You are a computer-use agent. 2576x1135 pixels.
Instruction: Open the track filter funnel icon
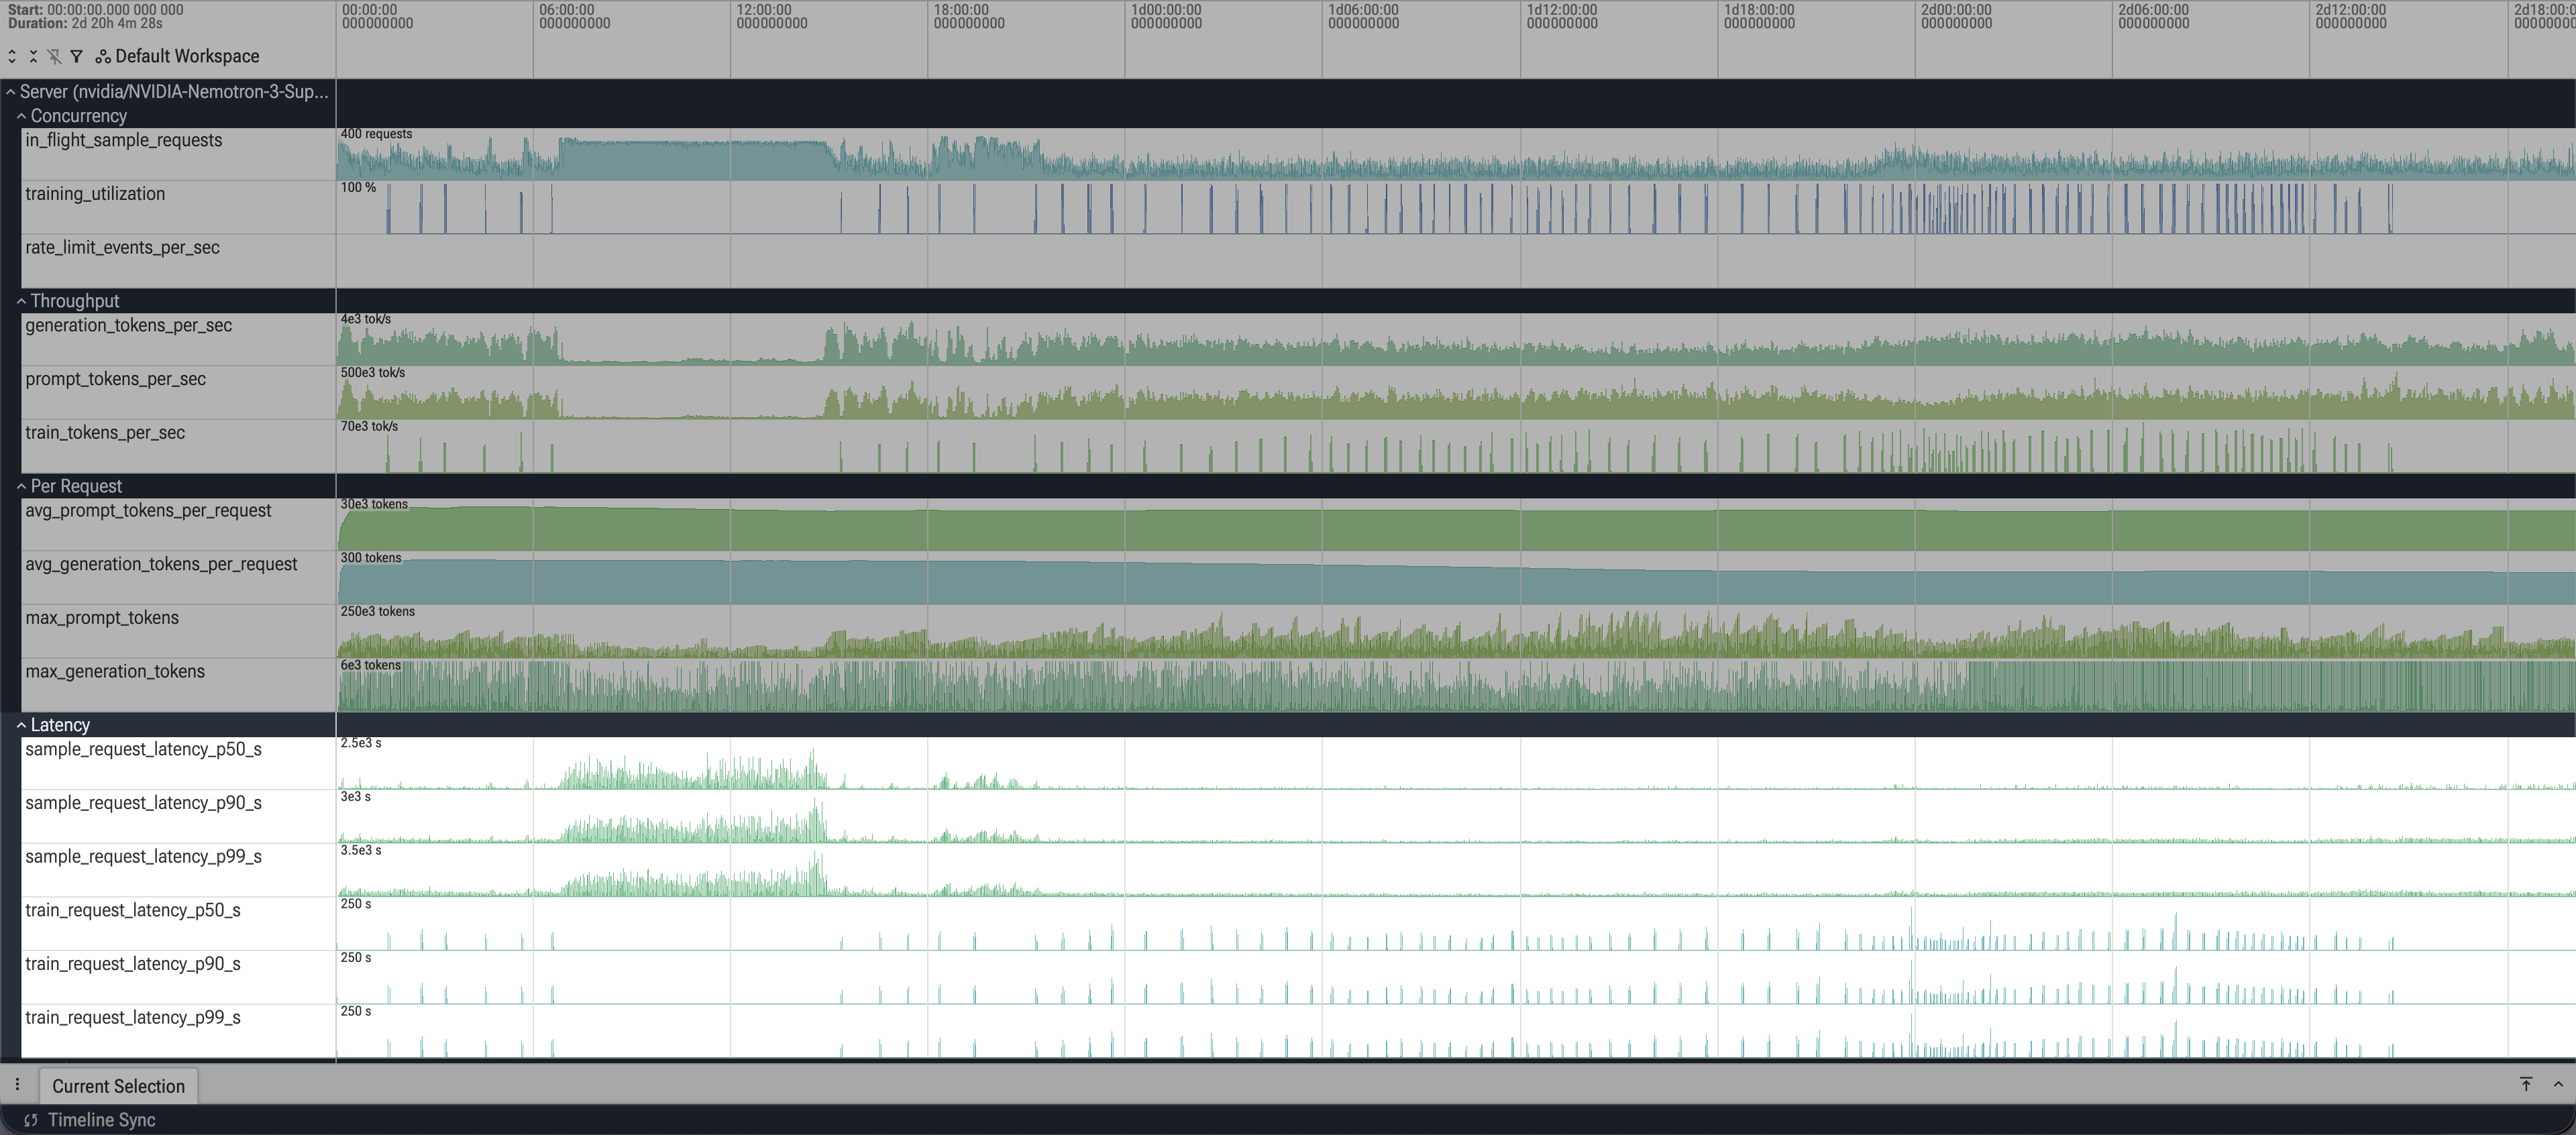76,56
